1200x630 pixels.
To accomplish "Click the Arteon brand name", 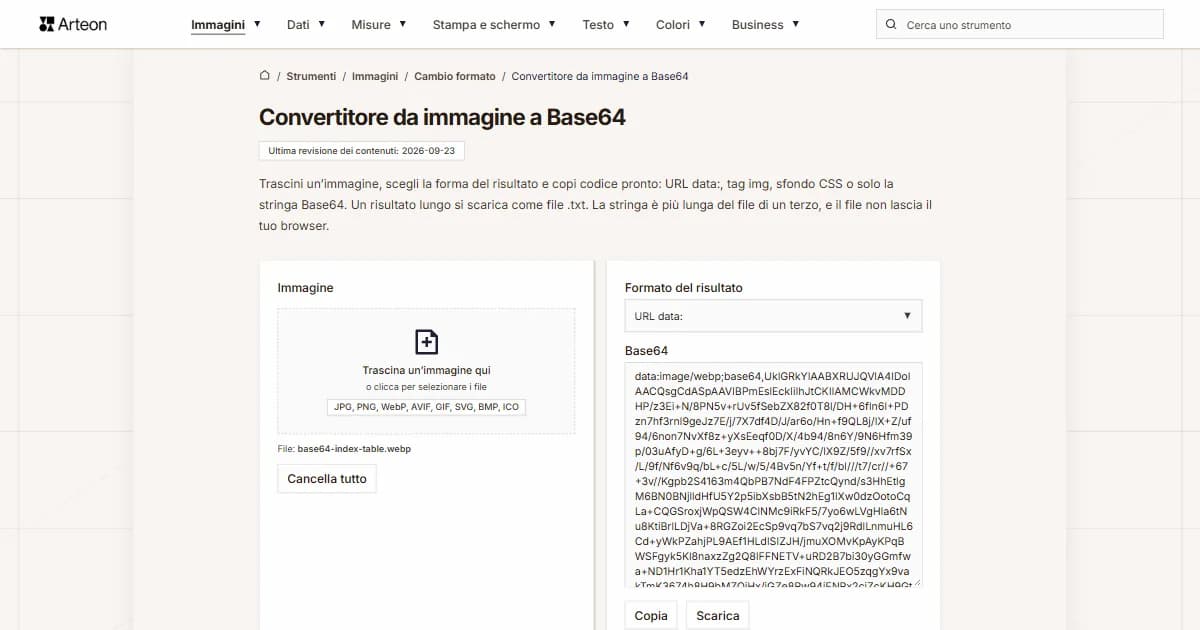I will (83, 24).
